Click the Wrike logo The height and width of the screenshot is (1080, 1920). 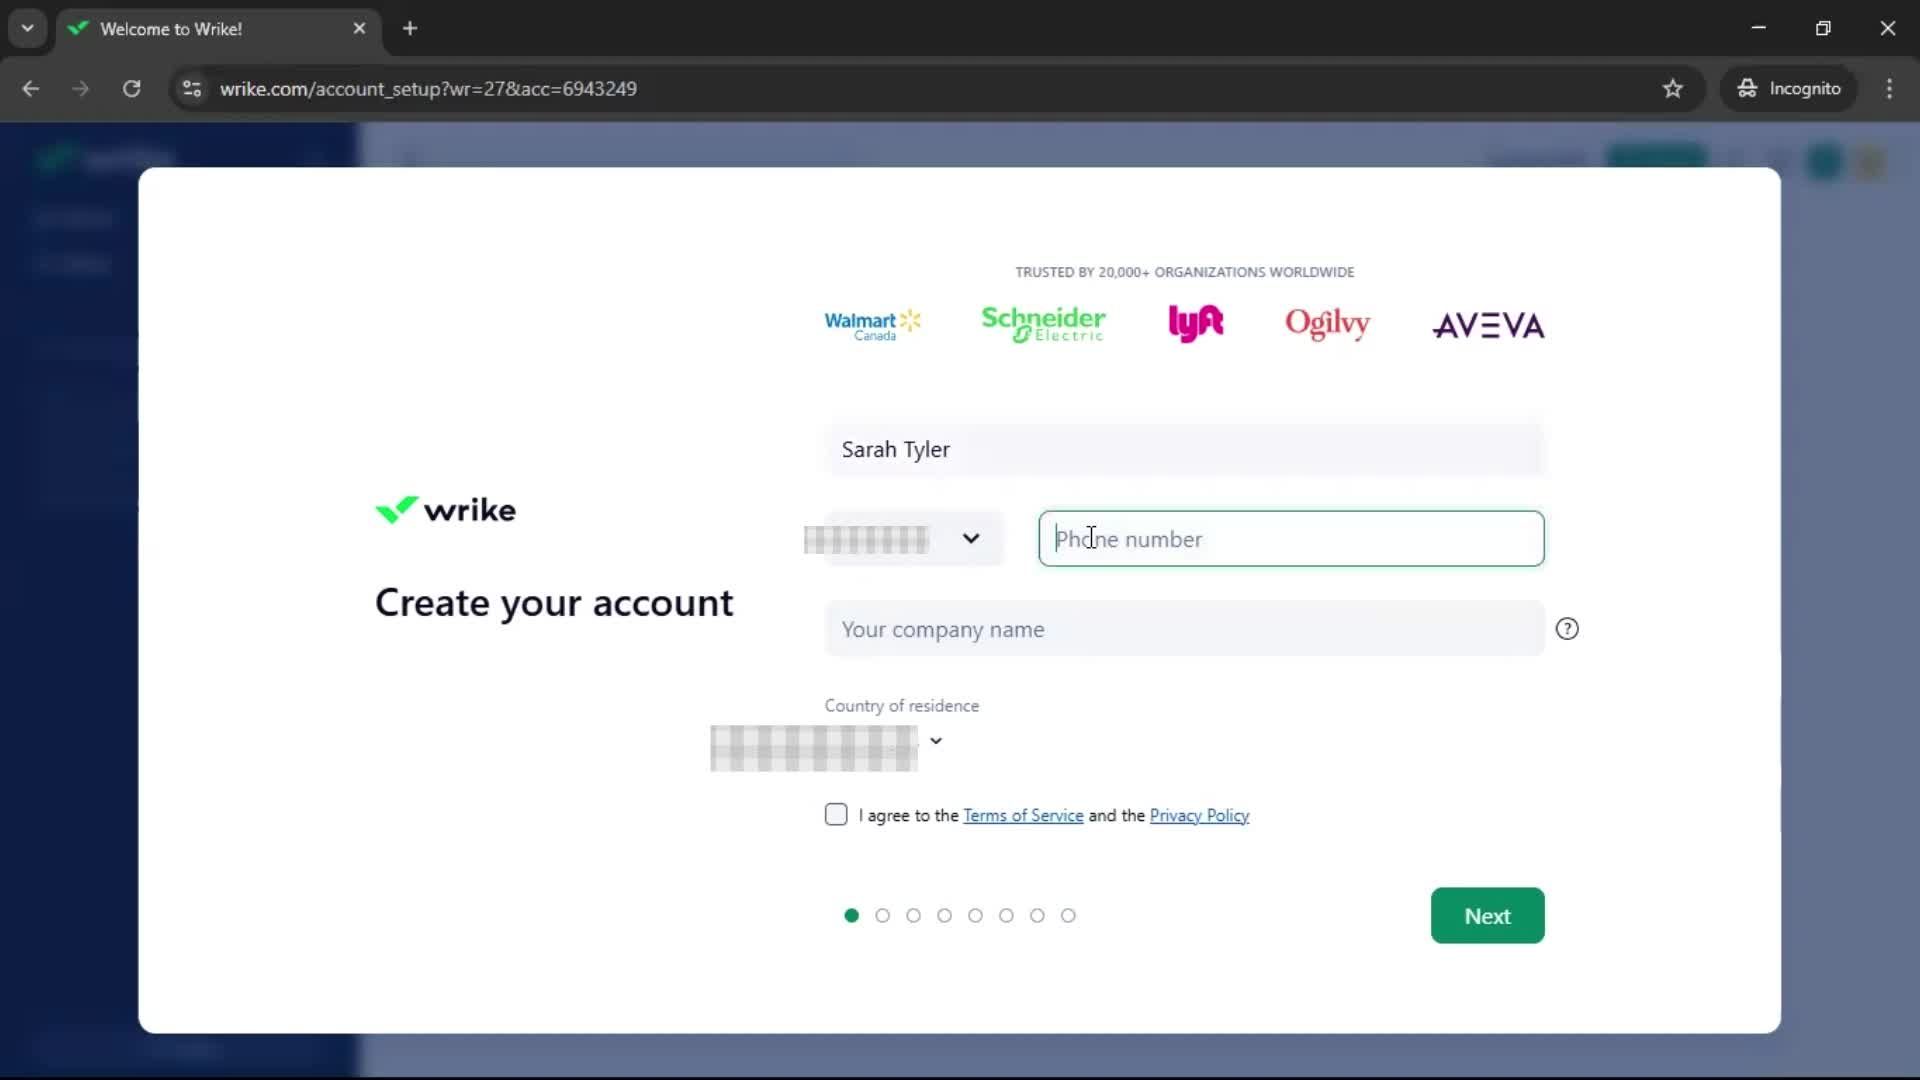[x=446, y=510]
